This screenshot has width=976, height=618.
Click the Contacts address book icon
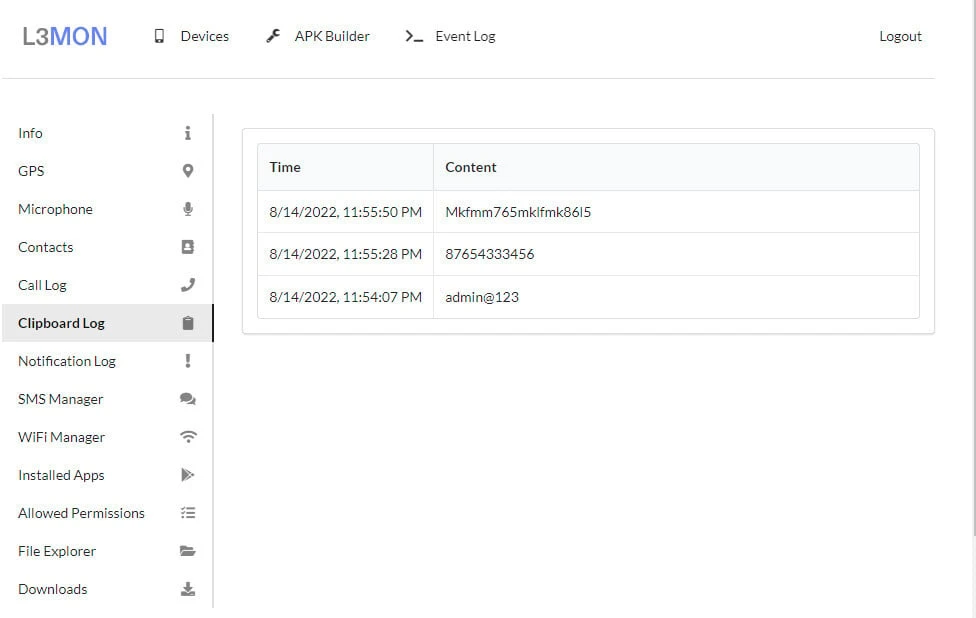click(187, 247)
